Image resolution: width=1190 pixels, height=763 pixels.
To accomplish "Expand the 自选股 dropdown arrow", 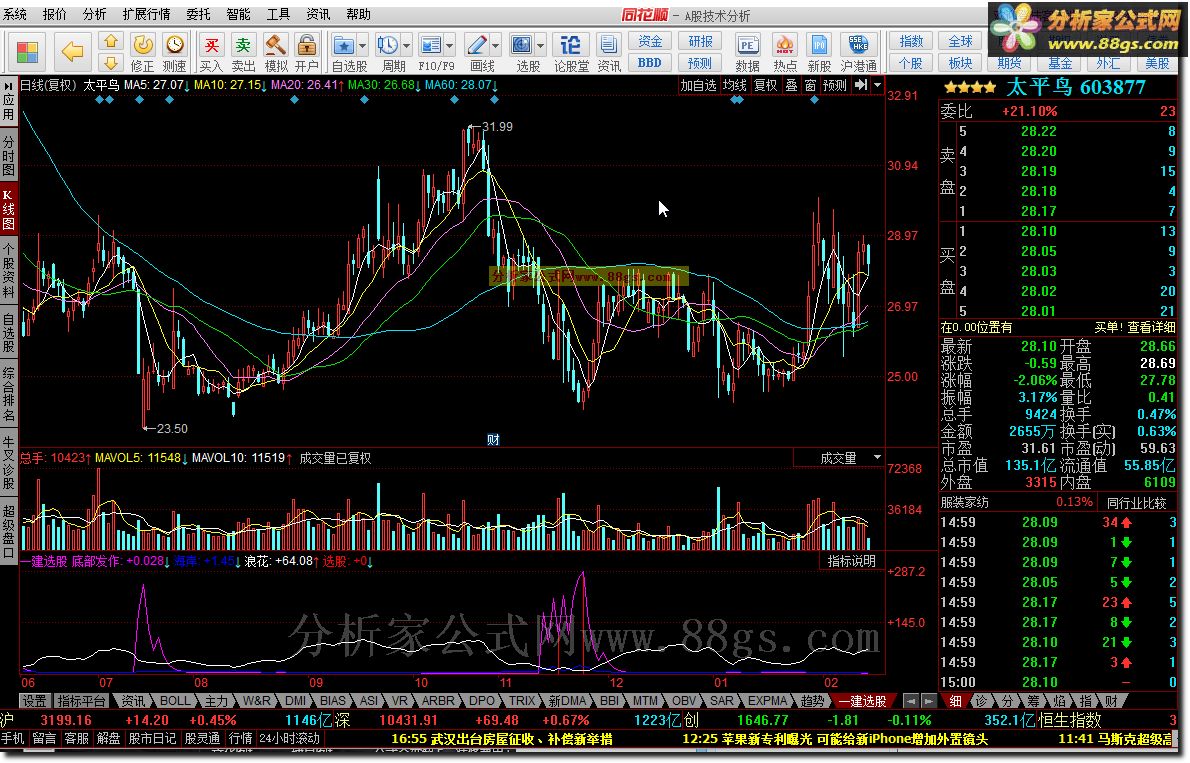I will (363, 46).
